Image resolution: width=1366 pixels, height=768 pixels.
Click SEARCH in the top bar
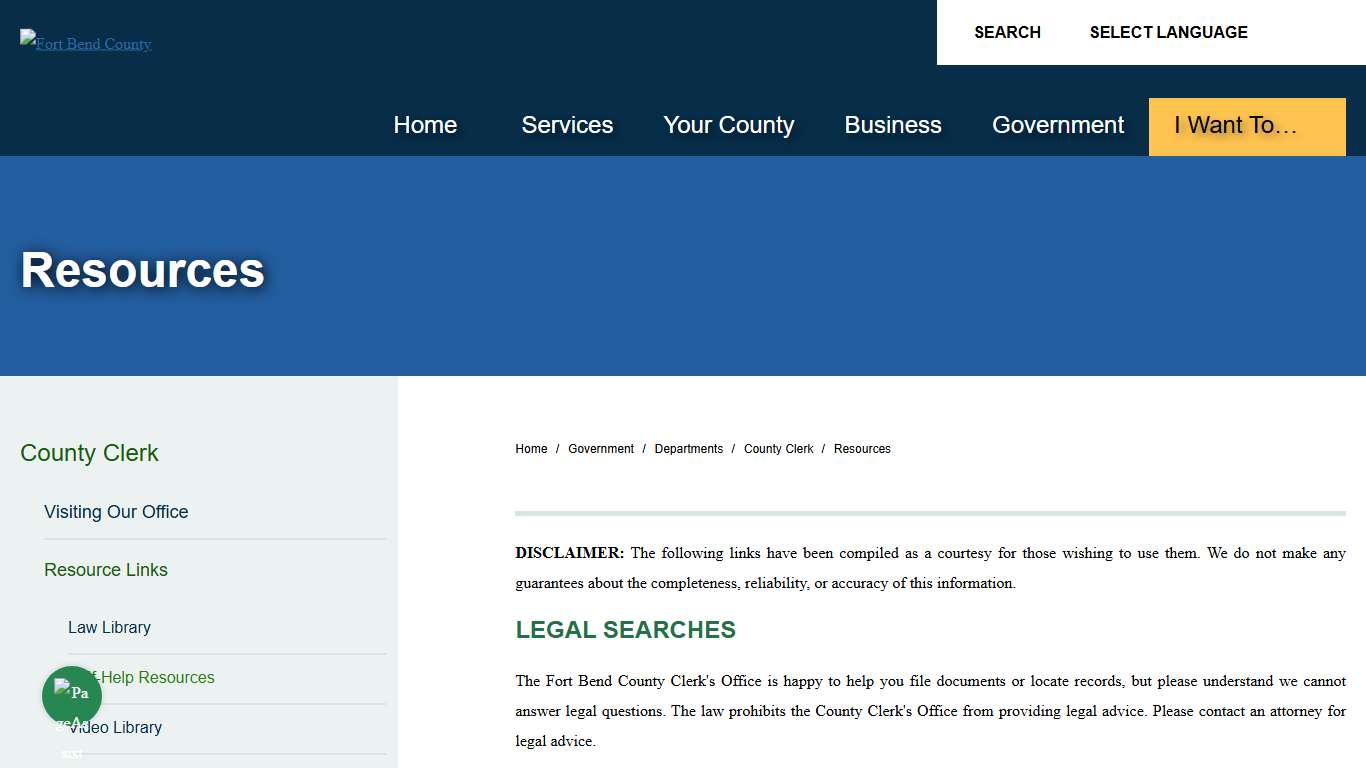1007,32
